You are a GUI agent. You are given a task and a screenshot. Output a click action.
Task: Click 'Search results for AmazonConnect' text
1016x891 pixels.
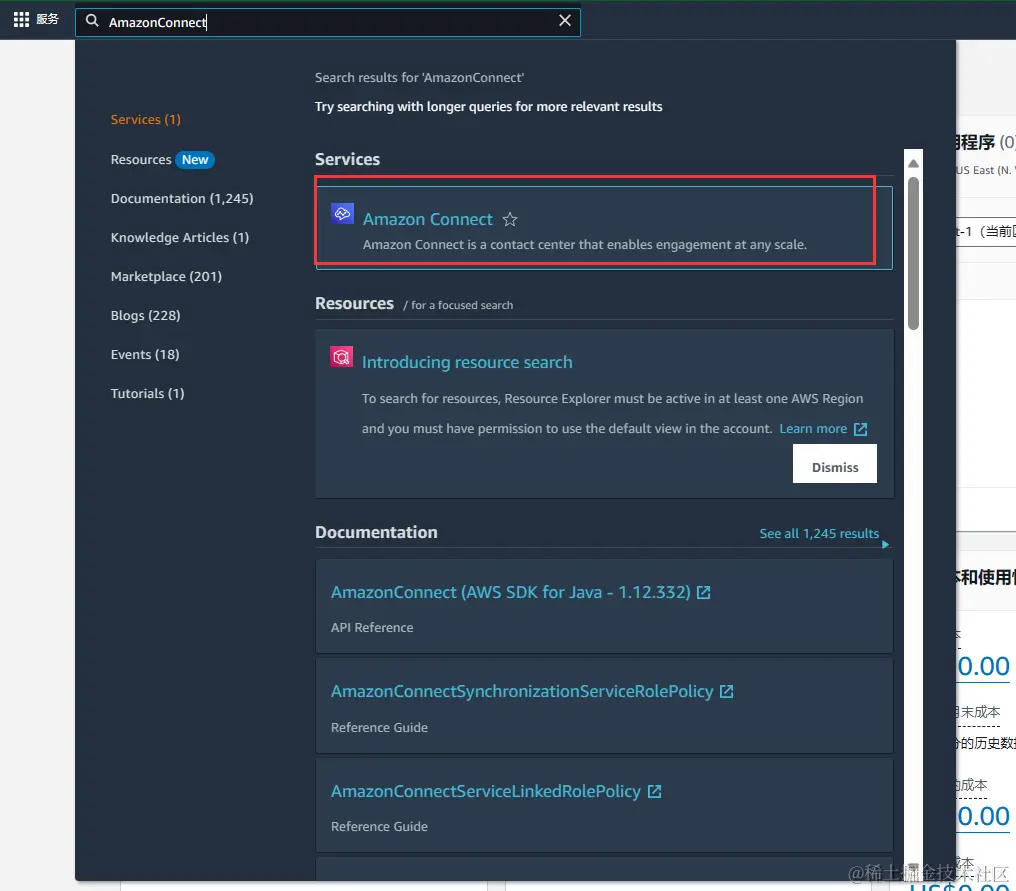(x=419, y=78)
